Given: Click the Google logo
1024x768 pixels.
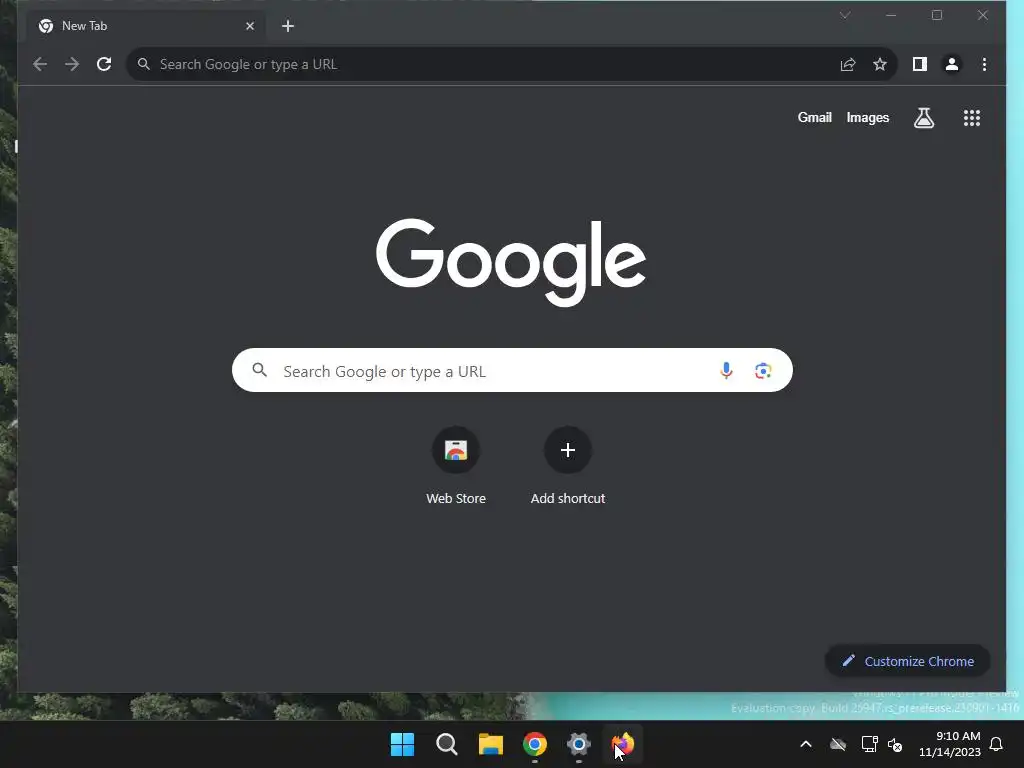Looking at the screenshot, I should (511, 262).
